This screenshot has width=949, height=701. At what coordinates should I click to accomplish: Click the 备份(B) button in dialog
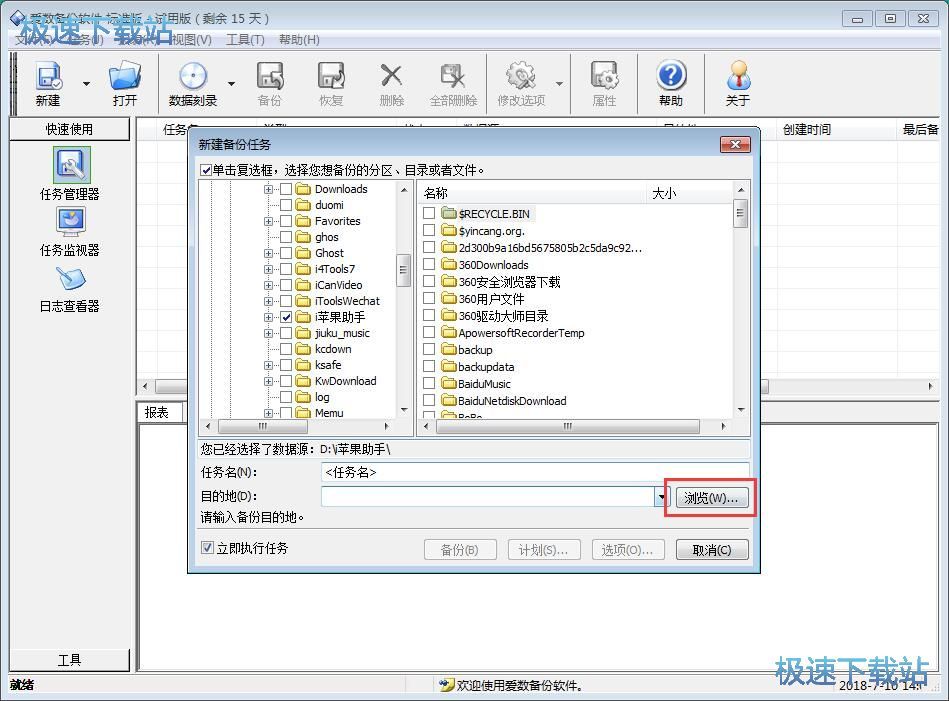tap(460, 550)
